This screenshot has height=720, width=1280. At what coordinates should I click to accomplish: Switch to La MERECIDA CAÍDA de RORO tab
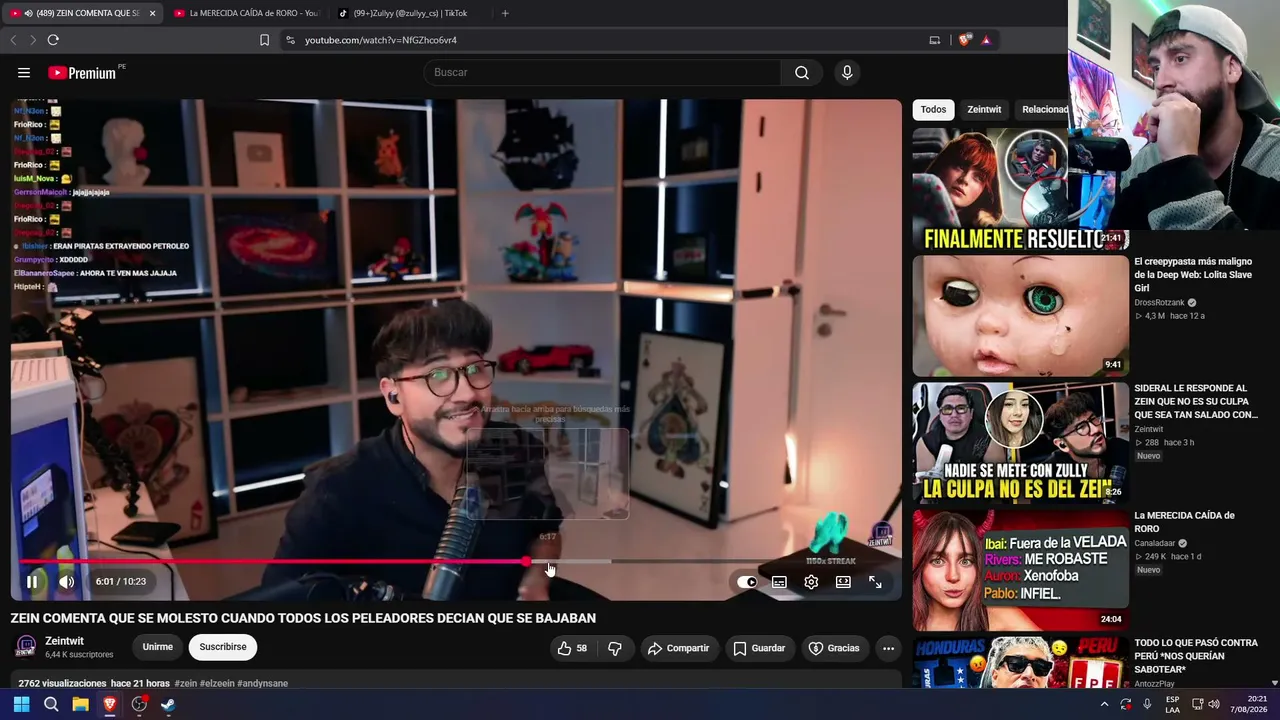pyautogui.click(x=245, y=13)
